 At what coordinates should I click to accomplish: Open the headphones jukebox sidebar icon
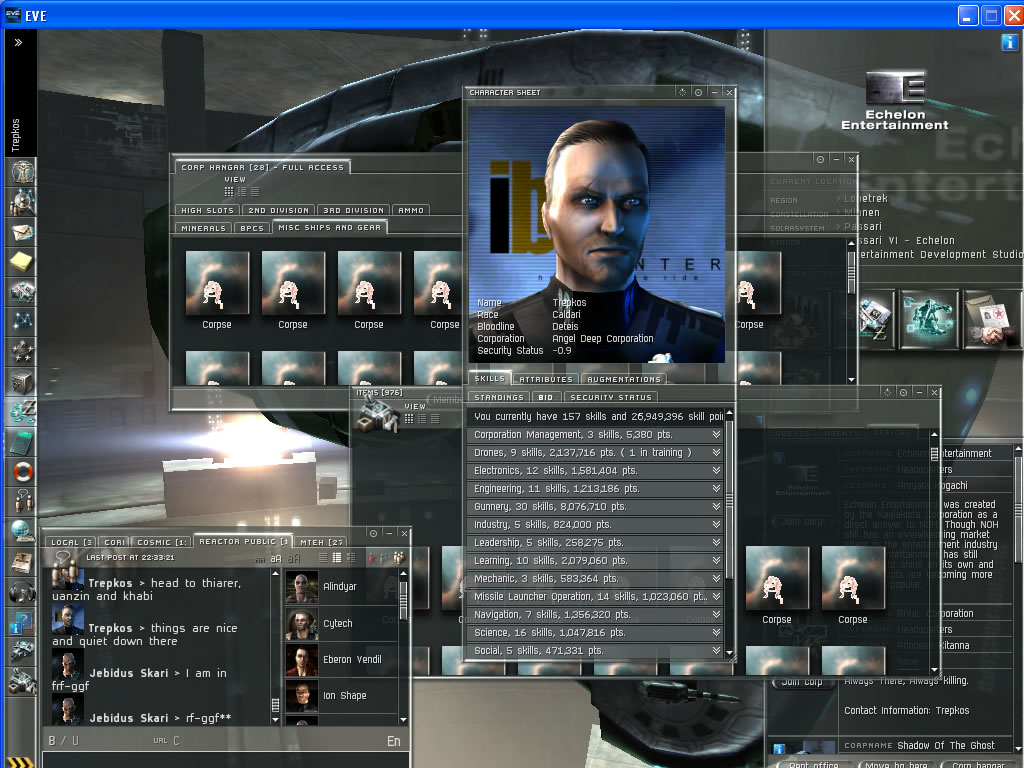(22, 592)
